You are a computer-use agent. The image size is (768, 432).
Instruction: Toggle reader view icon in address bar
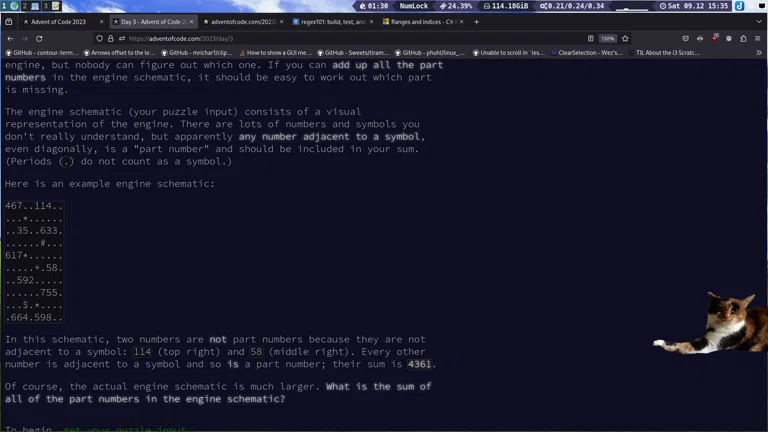(x=591, y=39)
